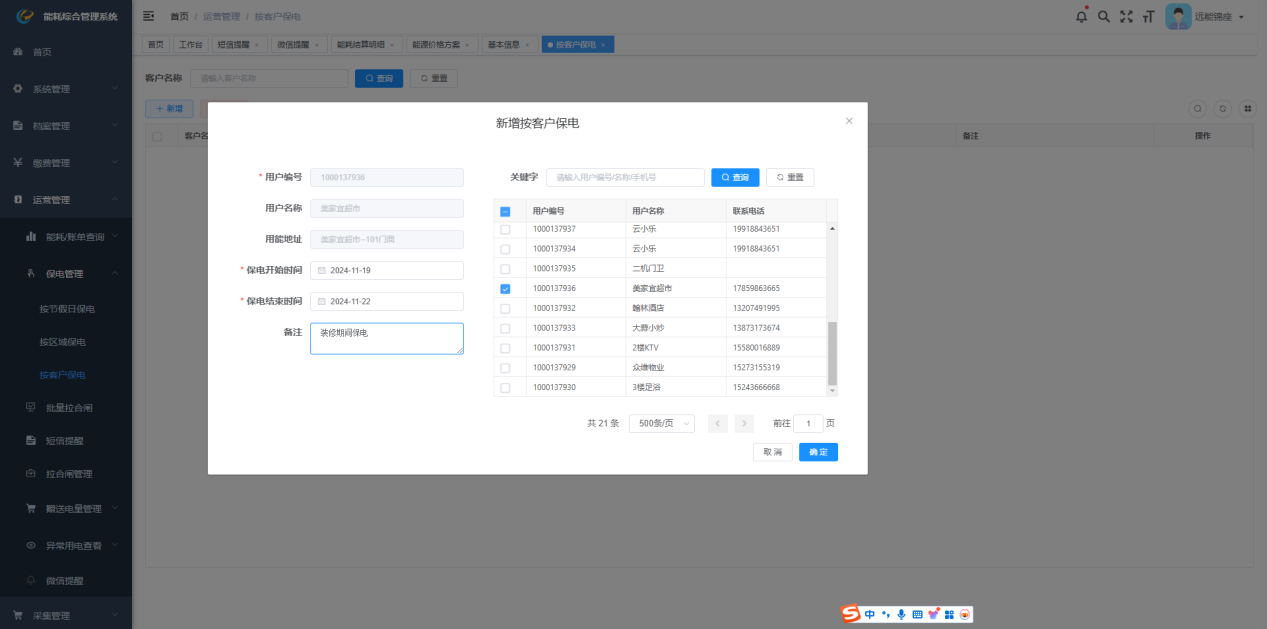Click the 确定 button in the dialog
1267x629 pixels.
point(818,452)
